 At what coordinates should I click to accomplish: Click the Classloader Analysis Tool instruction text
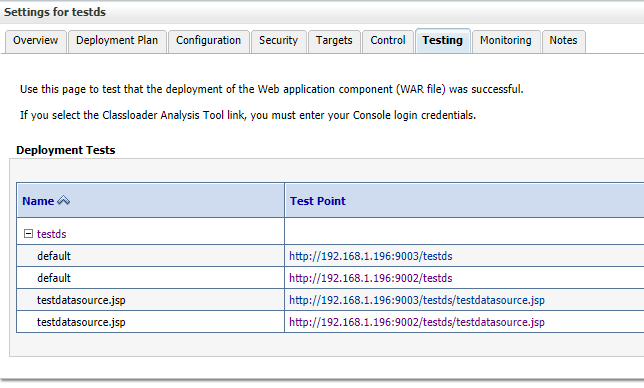coord(248,115)
